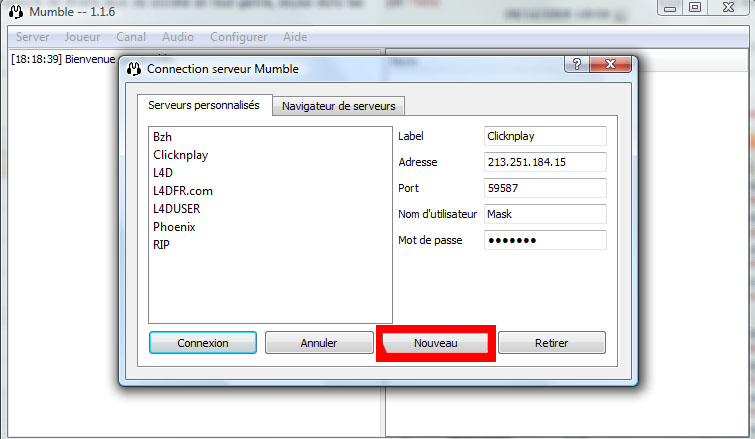Open the Configurer menu
Image resolution: width=755 pixels, height=439 pixels.
click(x=238, y=37)
